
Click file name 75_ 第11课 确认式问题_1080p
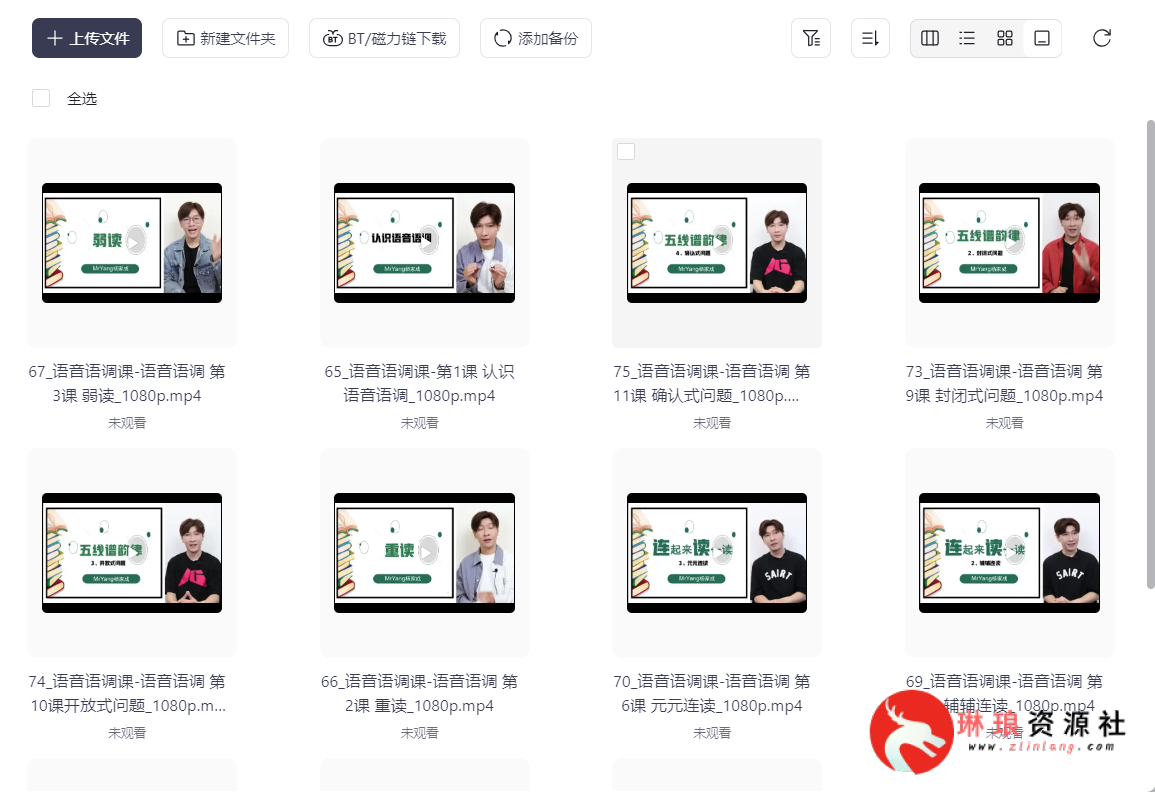pos(712,384)
